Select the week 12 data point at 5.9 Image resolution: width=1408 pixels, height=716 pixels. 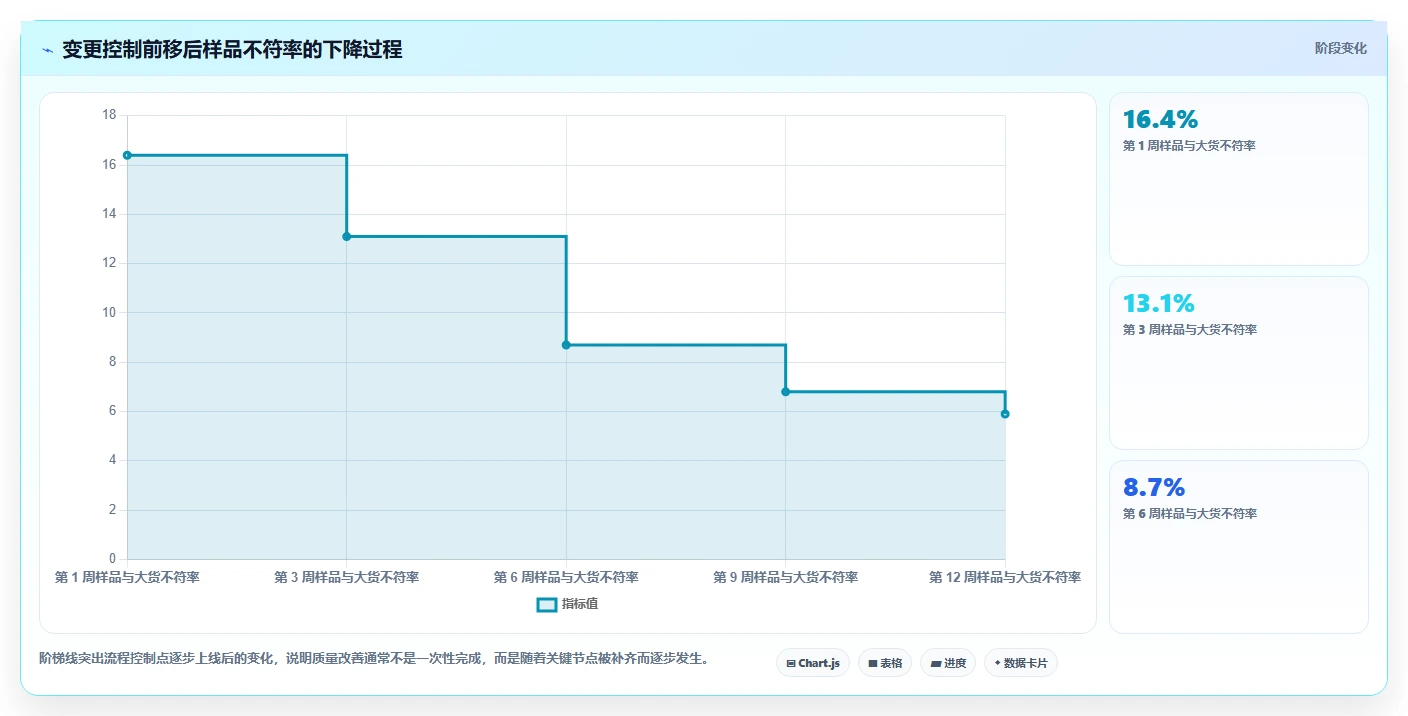coord(1005,414)
